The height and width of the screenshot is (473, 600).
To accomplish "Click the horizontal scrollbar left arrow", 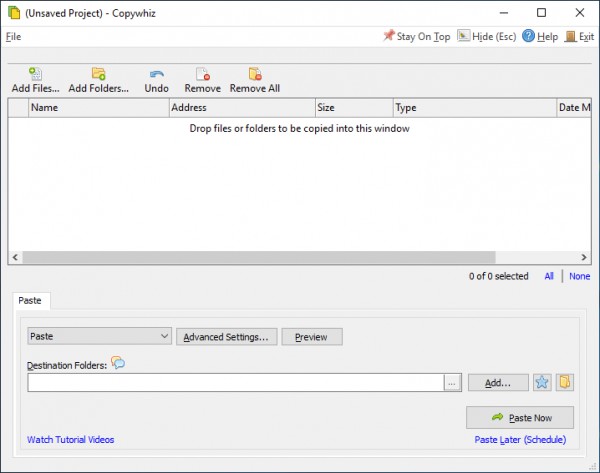I will [15, 257].
